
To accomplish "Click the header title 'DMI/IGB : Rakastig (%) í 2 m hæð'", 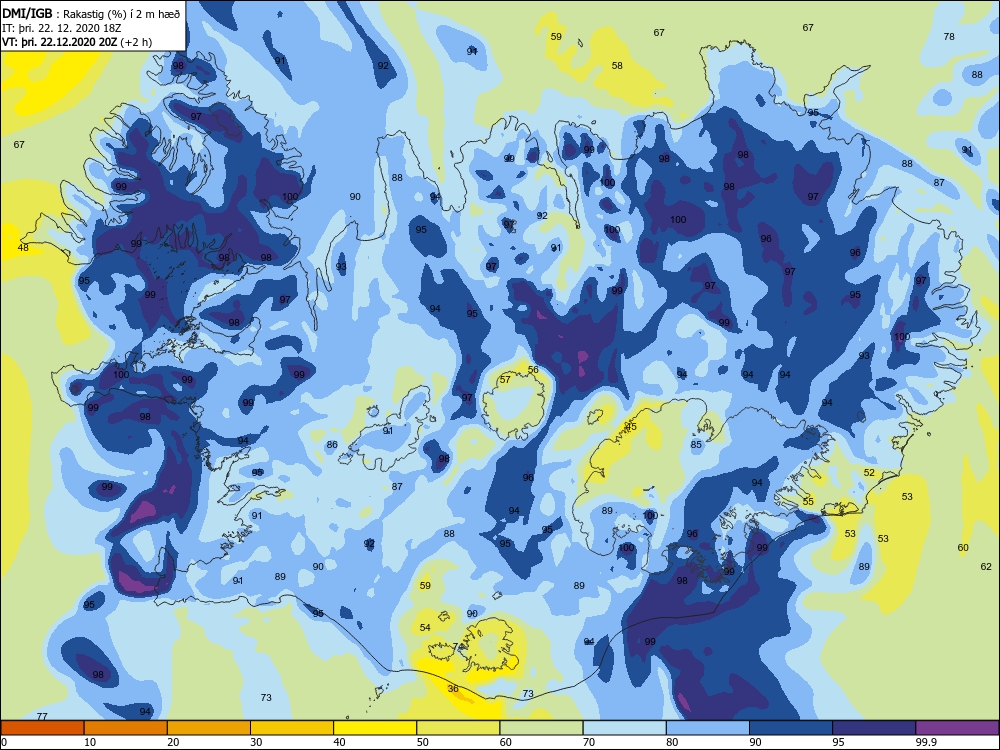I will 91,14.
